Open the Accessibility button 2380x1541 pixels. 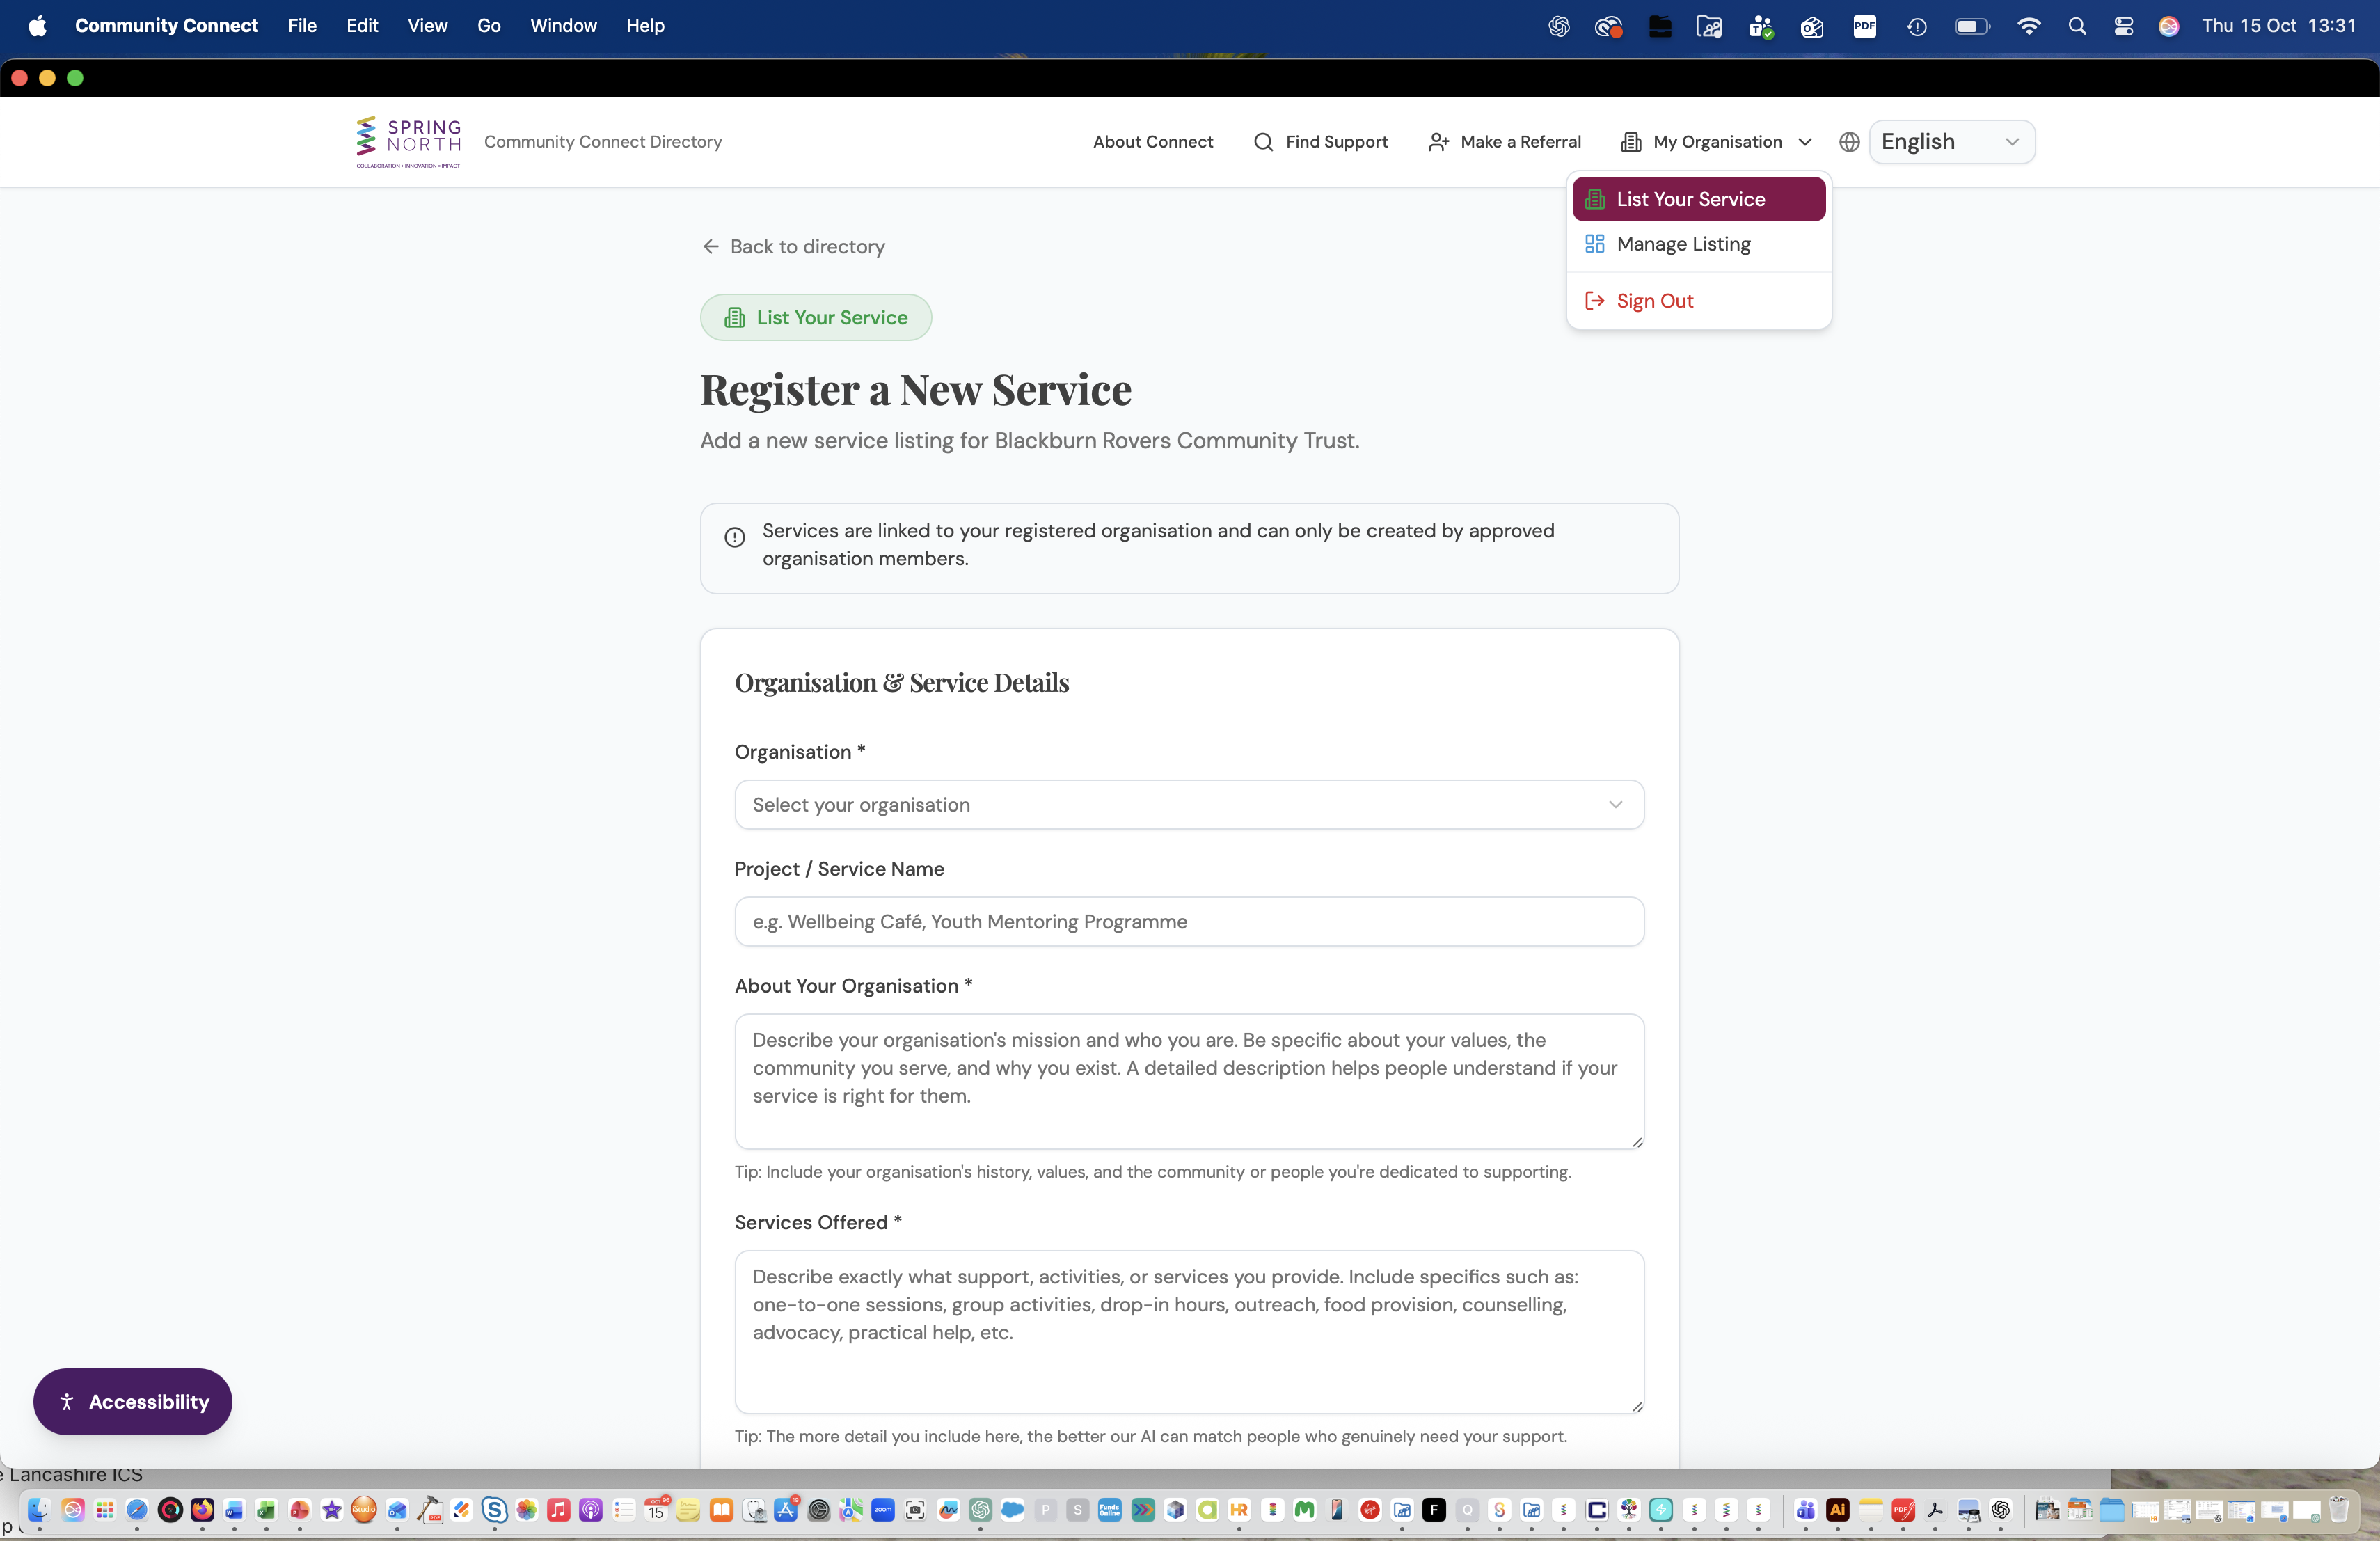133,1401
